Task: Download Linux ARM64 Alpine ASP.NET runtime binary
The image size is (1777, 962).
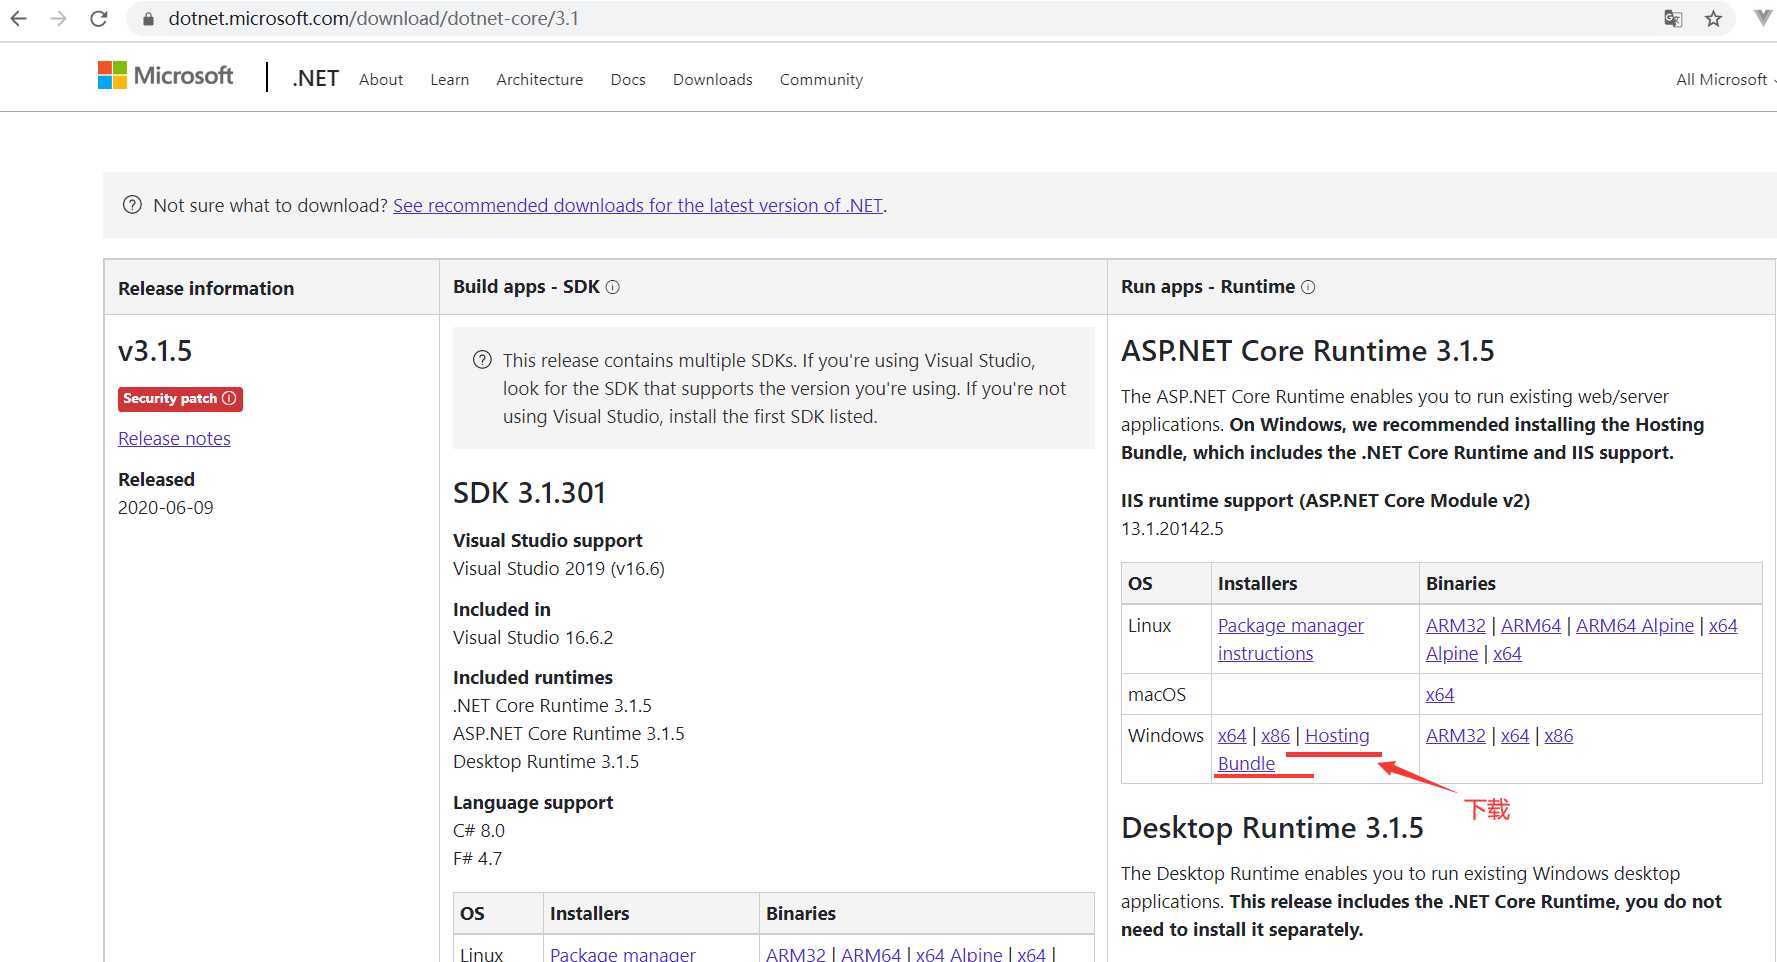Action: click(x=1634, y=625)
